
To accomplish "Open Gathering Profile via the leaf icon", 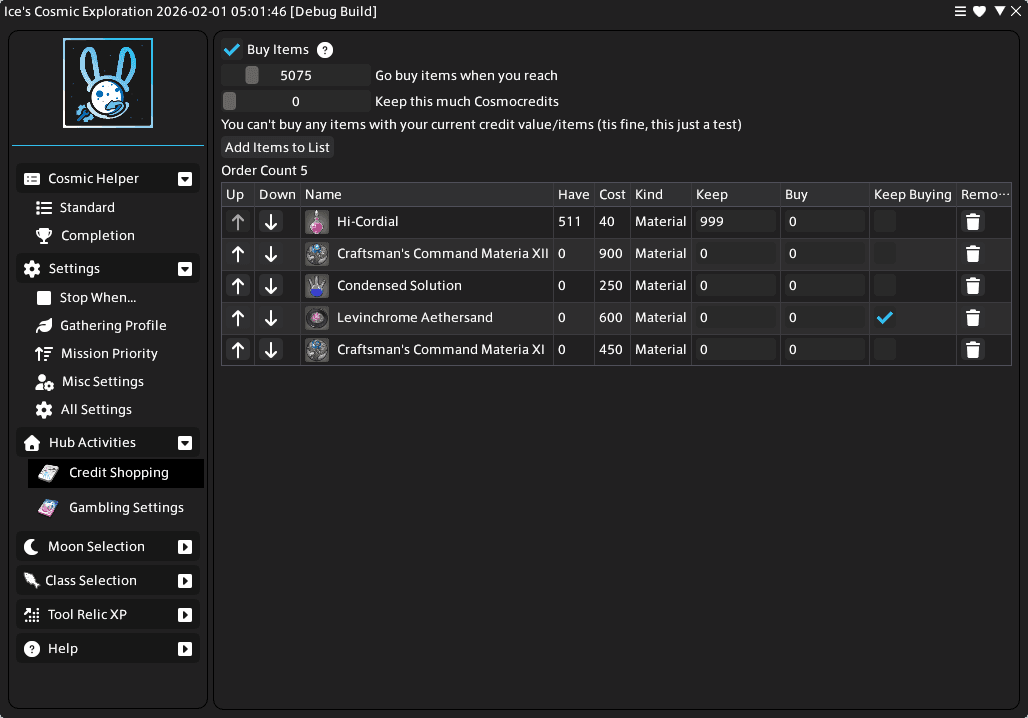I will pos(44,325).
